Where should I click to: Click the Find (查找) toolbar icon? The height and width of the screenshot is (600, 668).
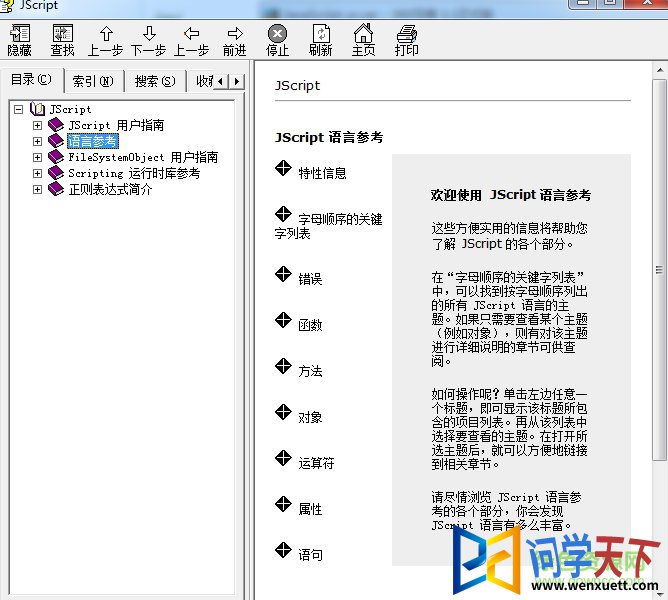[x=63, y=33]
